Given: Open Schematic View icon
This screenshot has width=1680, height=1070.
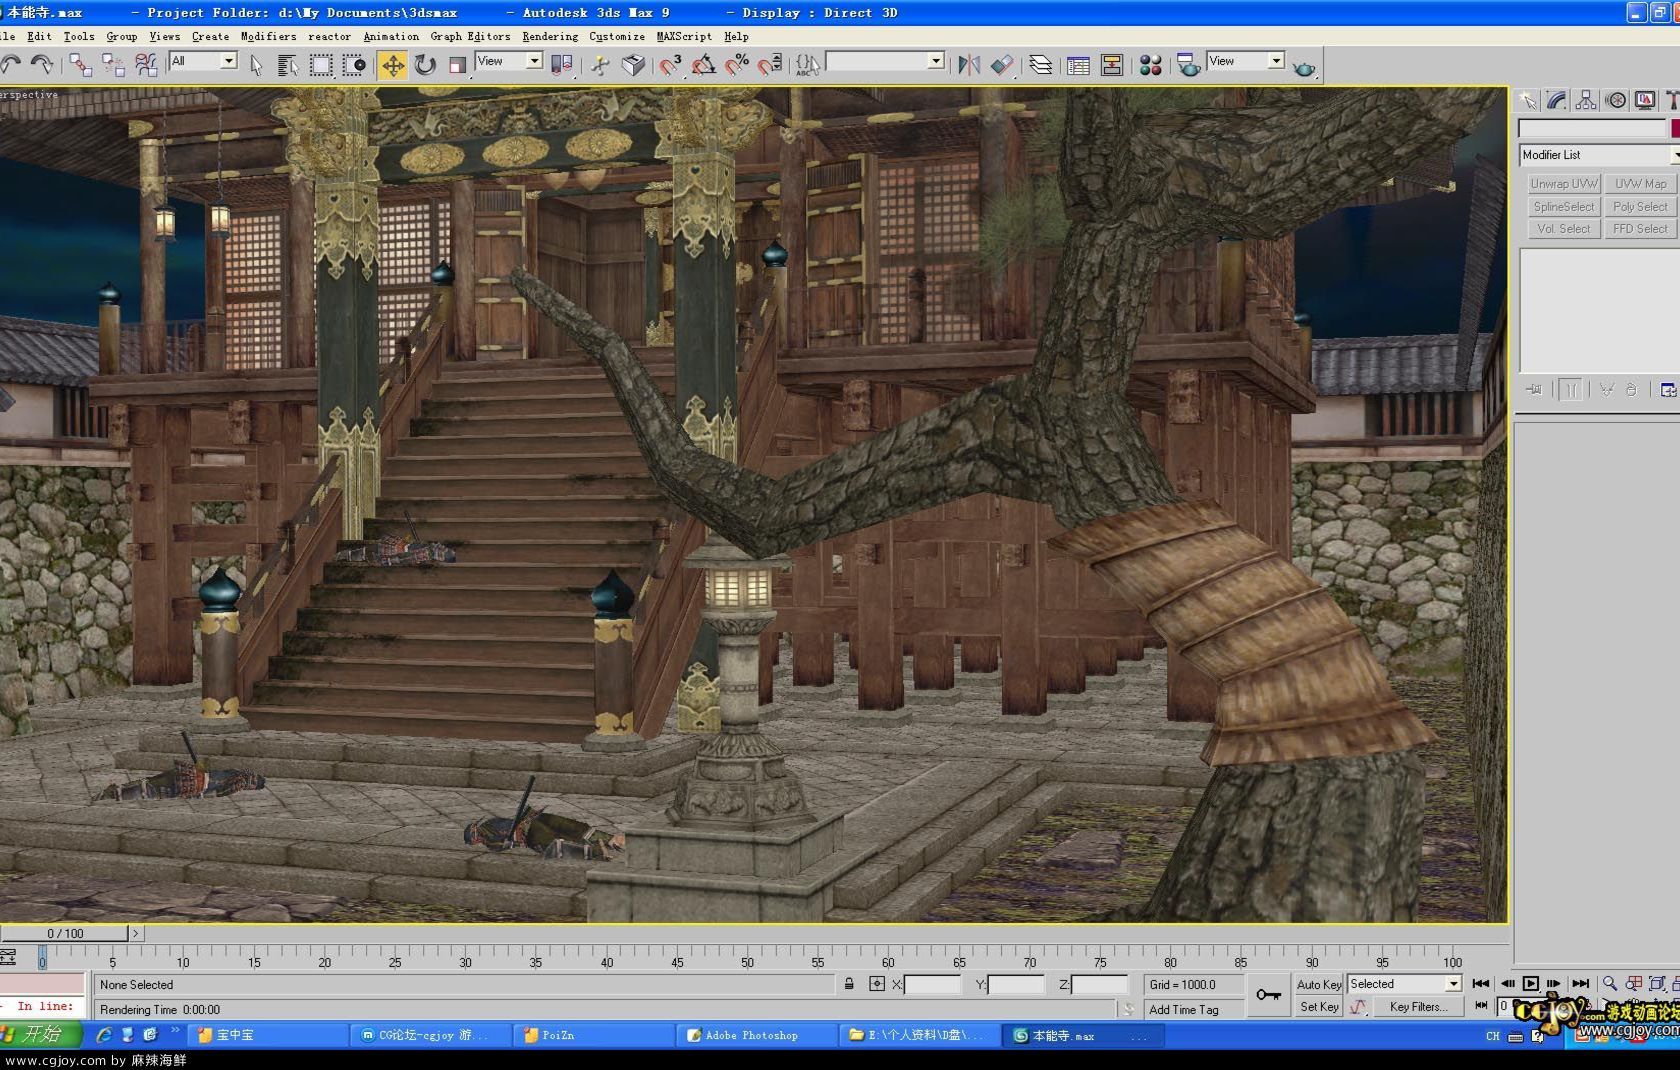Looking at the screenshot, I should click(x=1112, y=65).
